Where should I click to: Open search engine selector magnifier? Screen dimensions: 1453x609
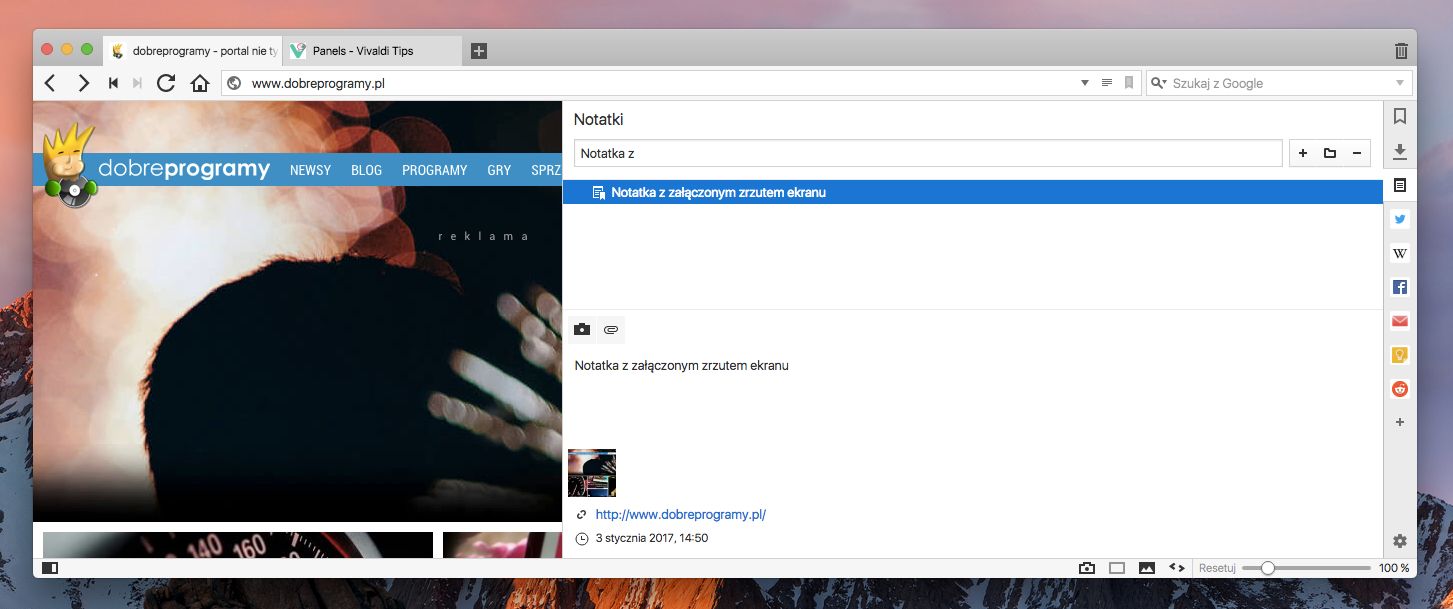click(x=1158, y=83)
